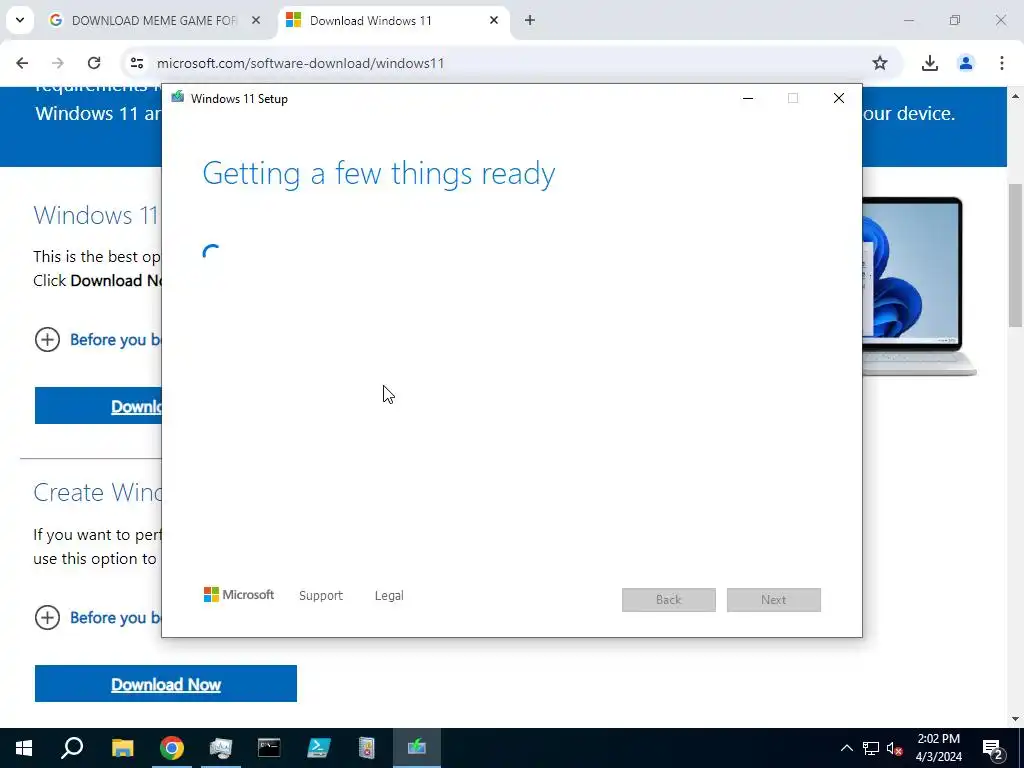
Task: Open taskbar Search
Action: (72, 748)
